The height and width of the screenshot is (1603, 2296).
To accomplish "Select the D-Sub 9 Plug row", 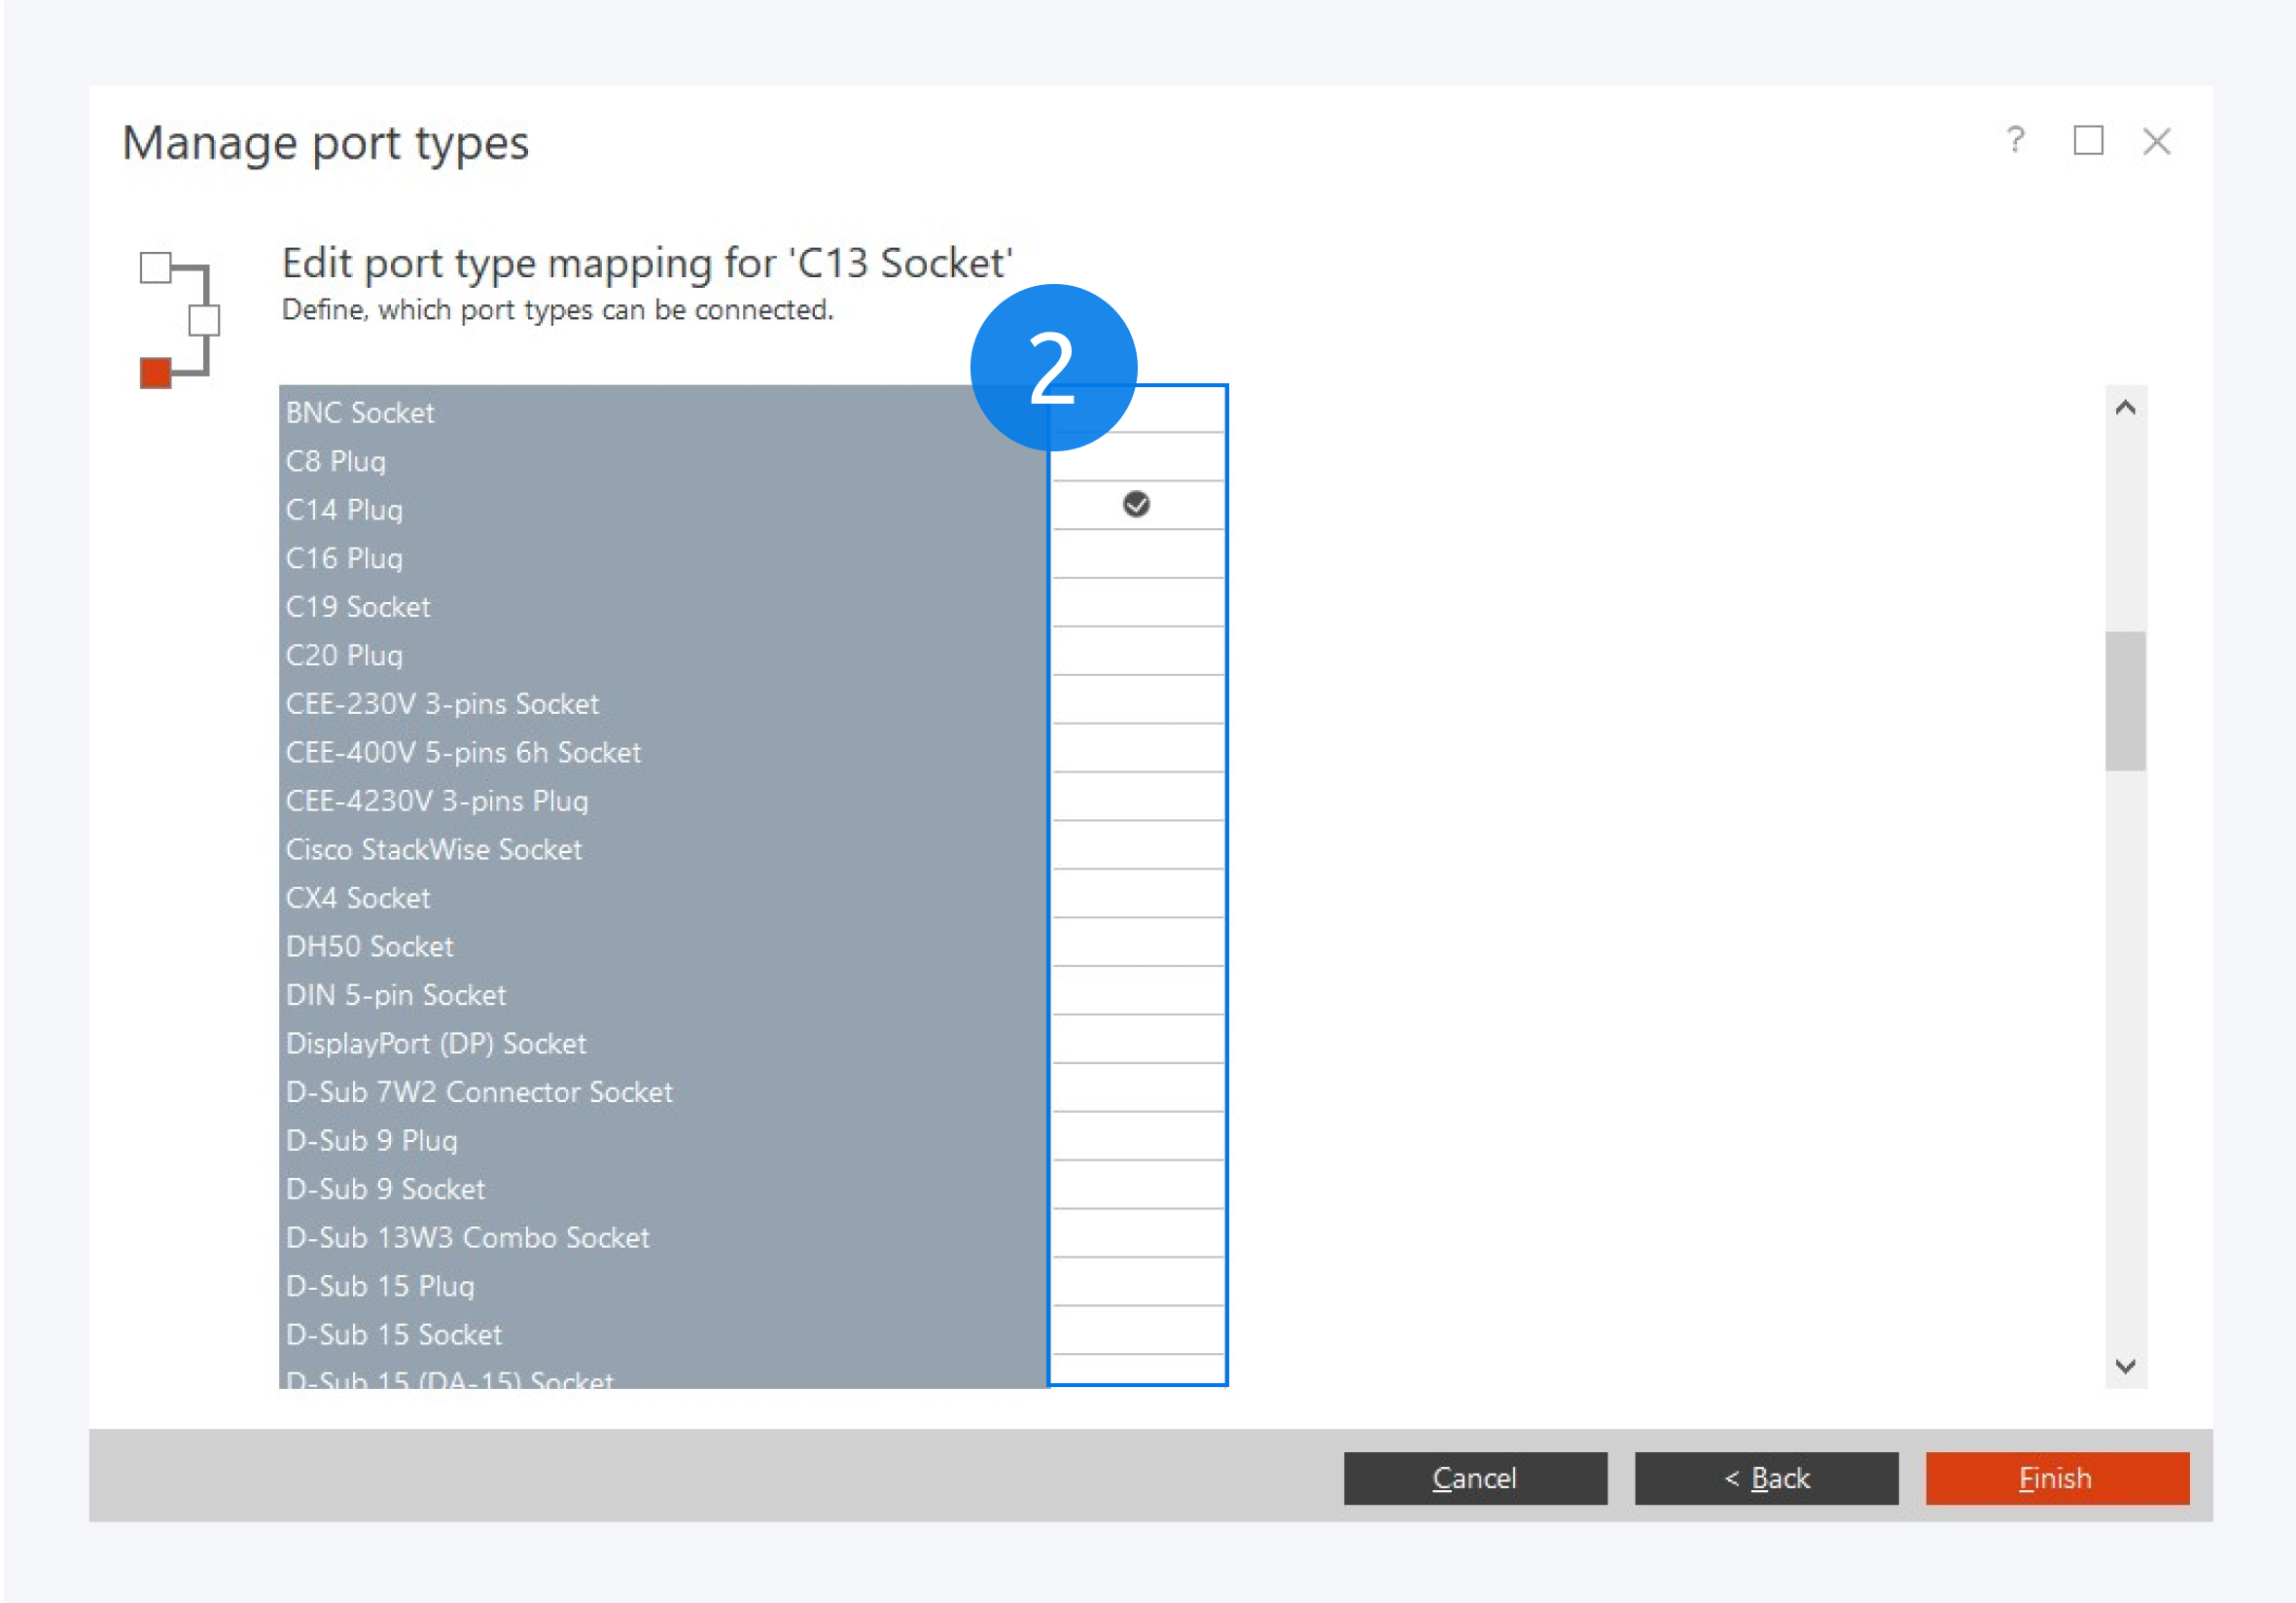I will (371, 1140).
